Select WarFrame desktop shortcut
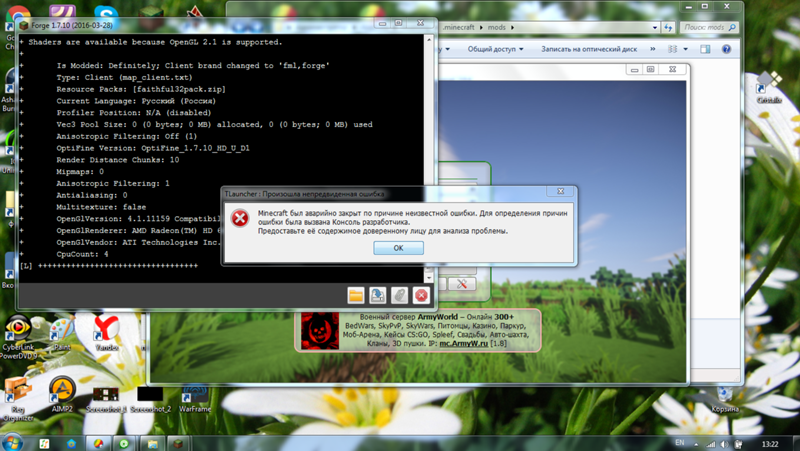Screen dimensions: 800x451 pyautogui.click(x=194, y=399)
